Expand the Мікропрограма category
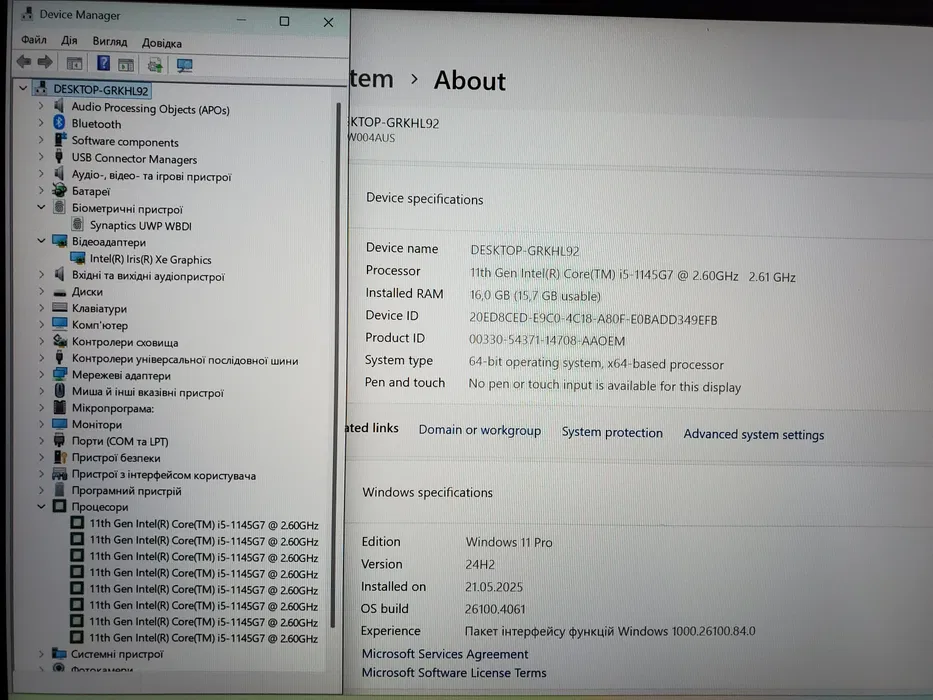This screenshot has width=933, height=700. (x=41, y=407)
